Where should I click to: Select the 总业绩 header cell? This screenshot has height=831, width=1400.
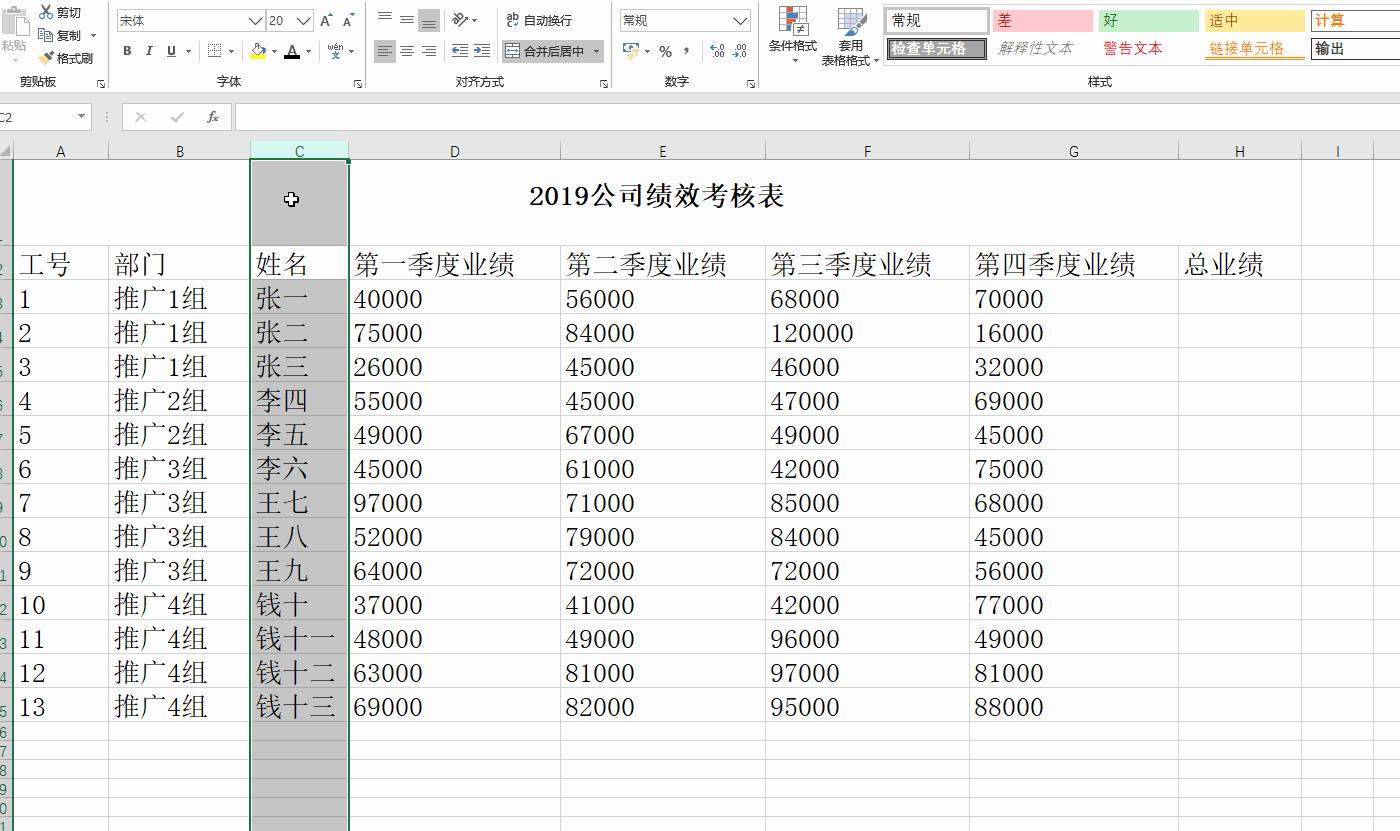click(1239, 264)
